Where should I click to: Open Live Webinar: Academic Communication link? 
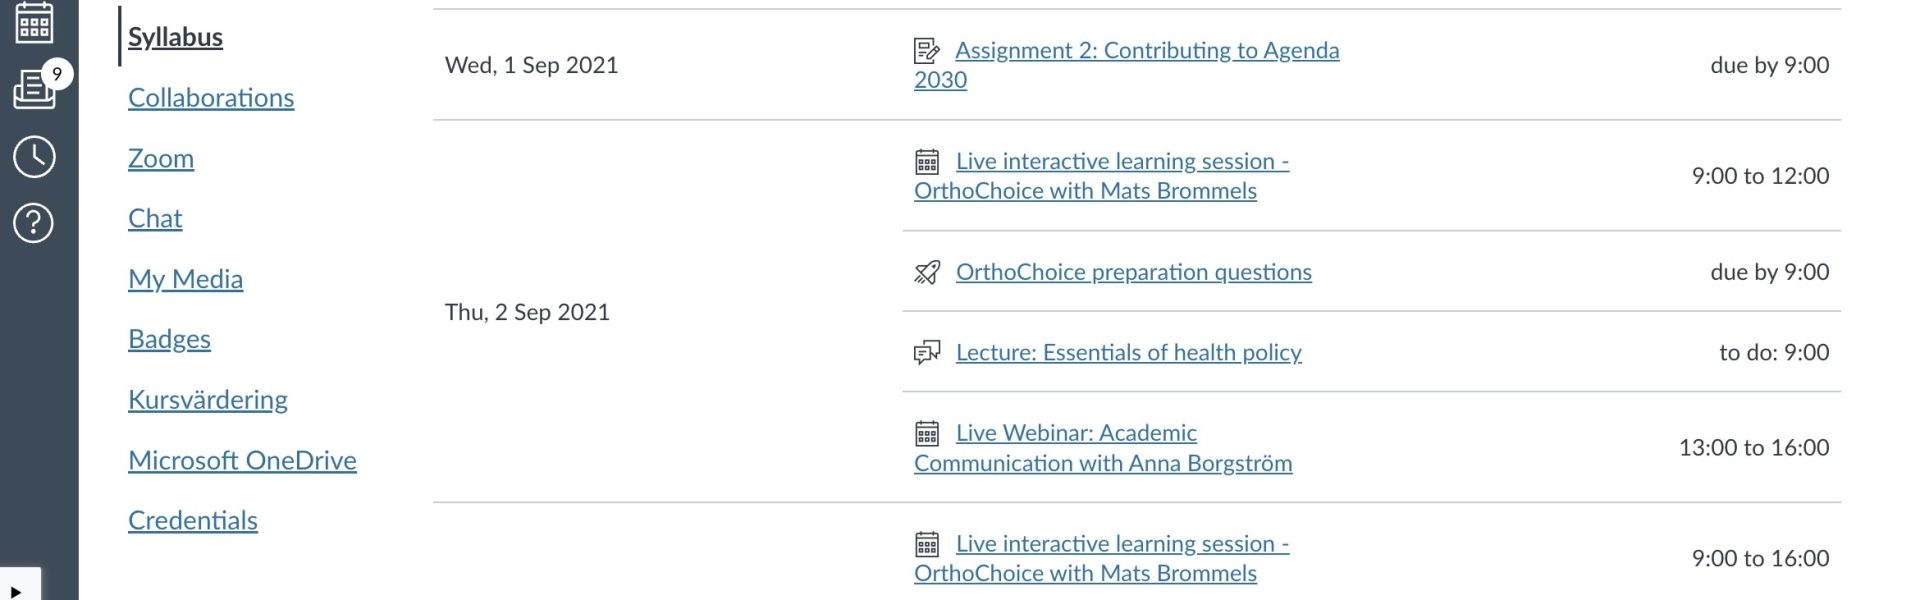coord(1104,448)
